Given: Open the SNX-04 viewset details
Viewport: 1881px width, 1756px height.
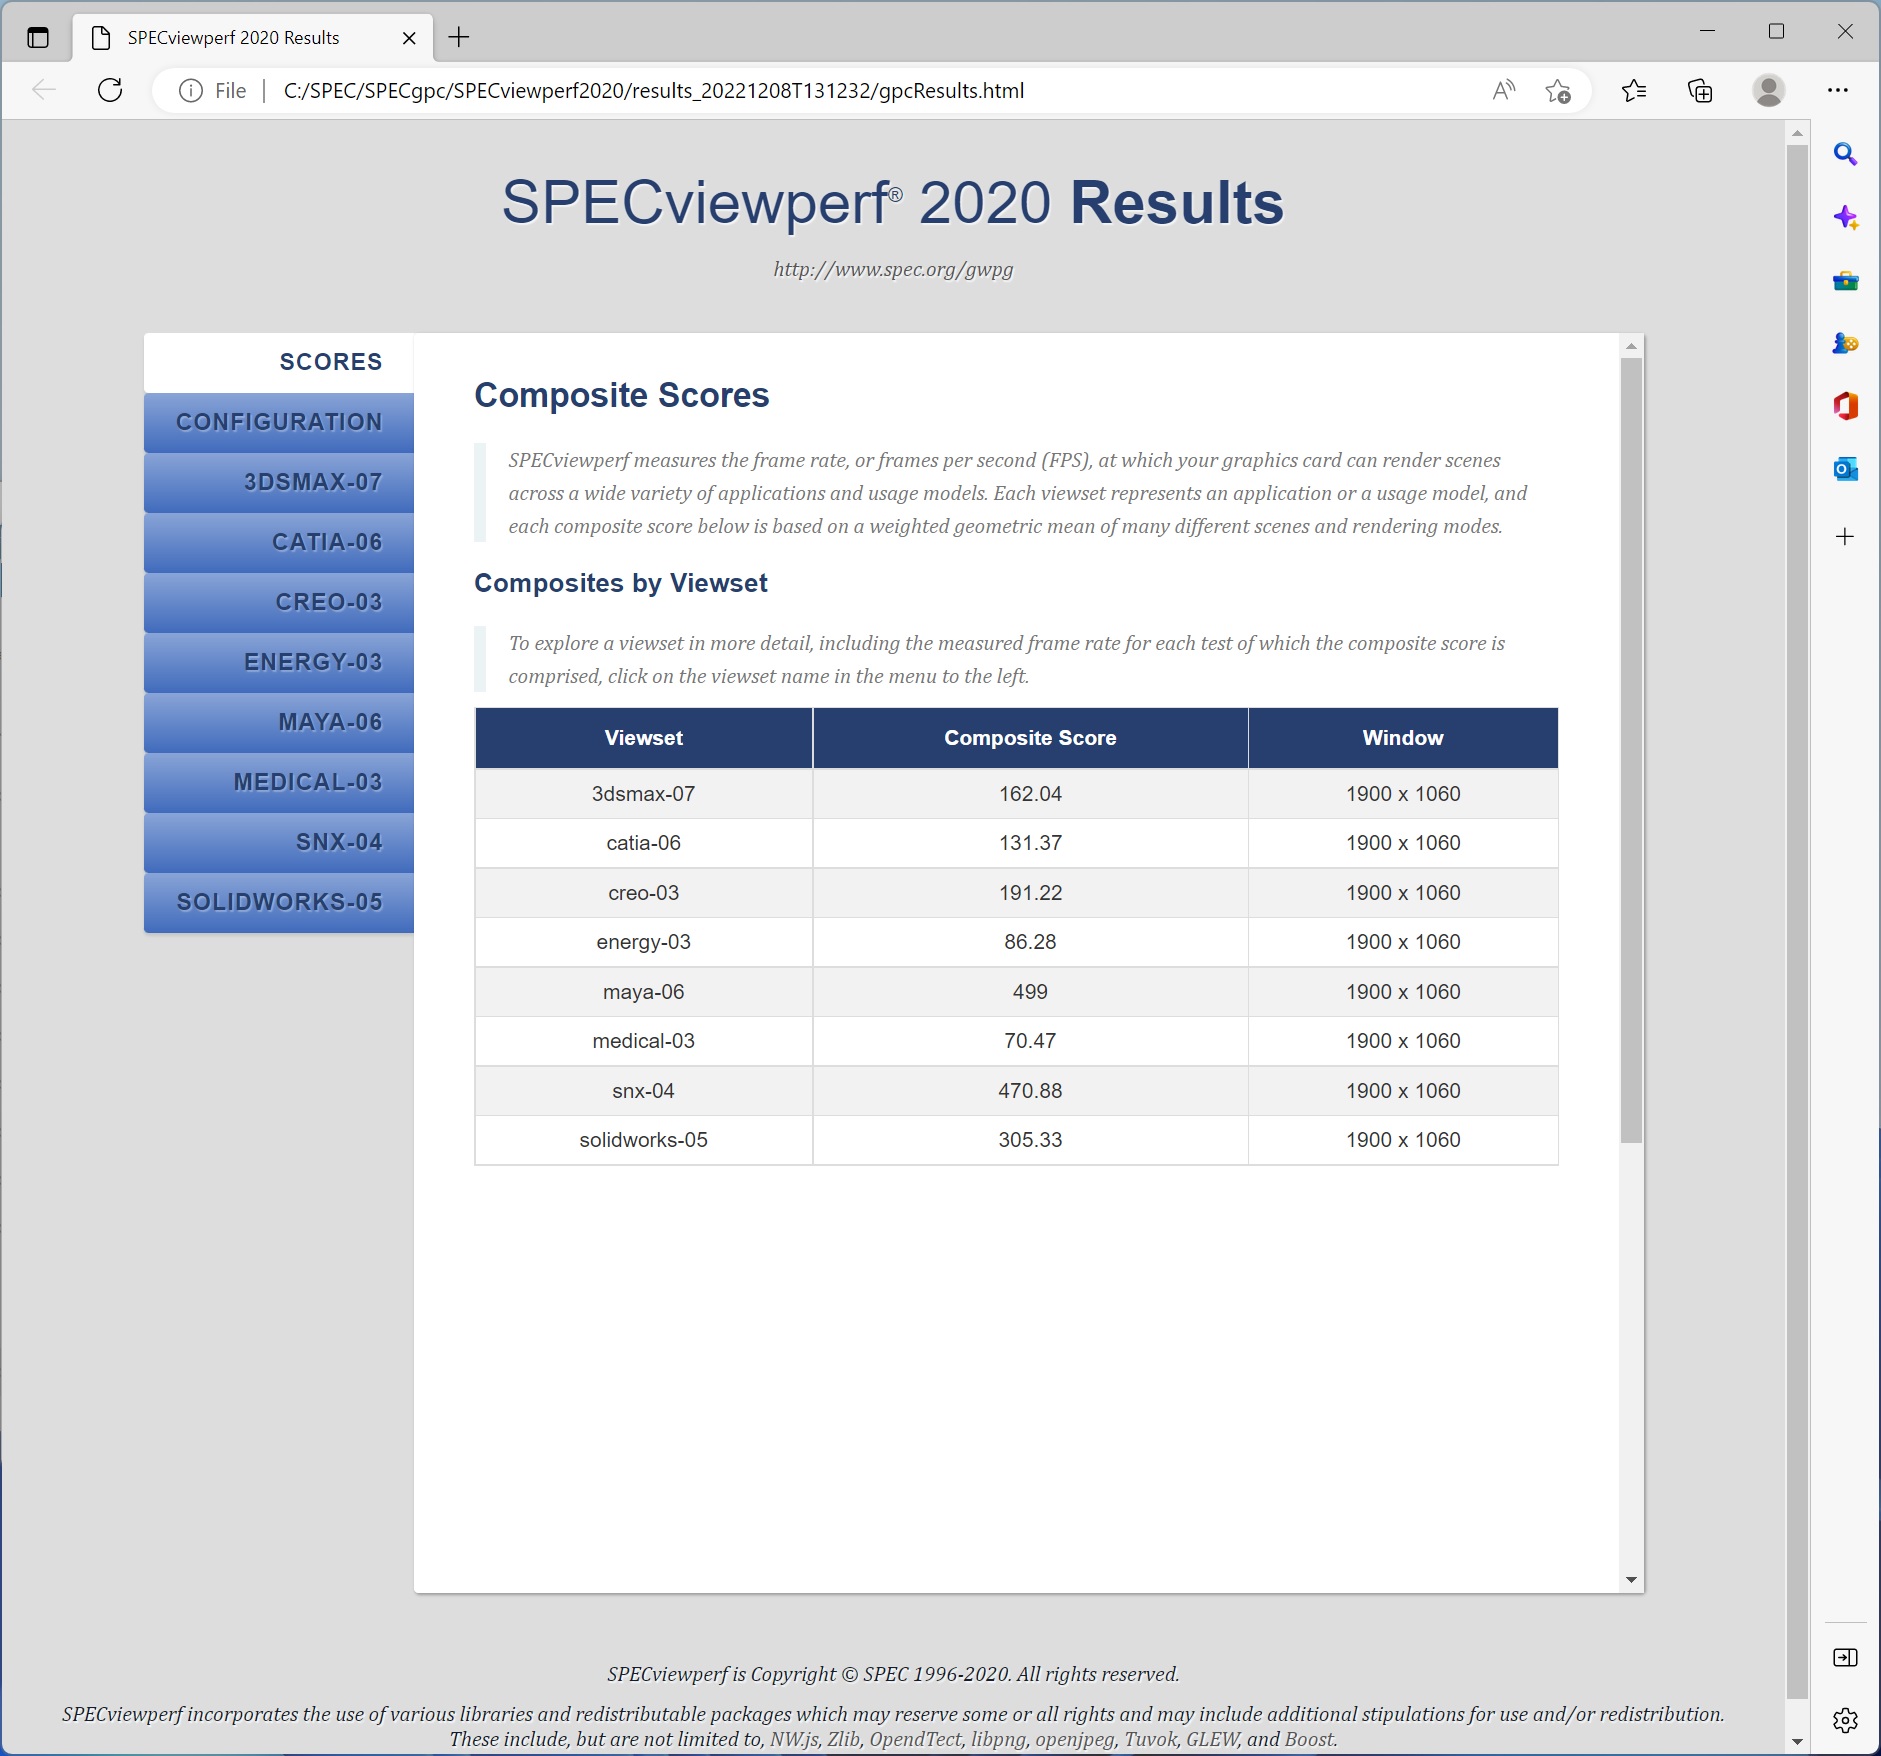Looking at the screenshot, I should coord(279,842).
